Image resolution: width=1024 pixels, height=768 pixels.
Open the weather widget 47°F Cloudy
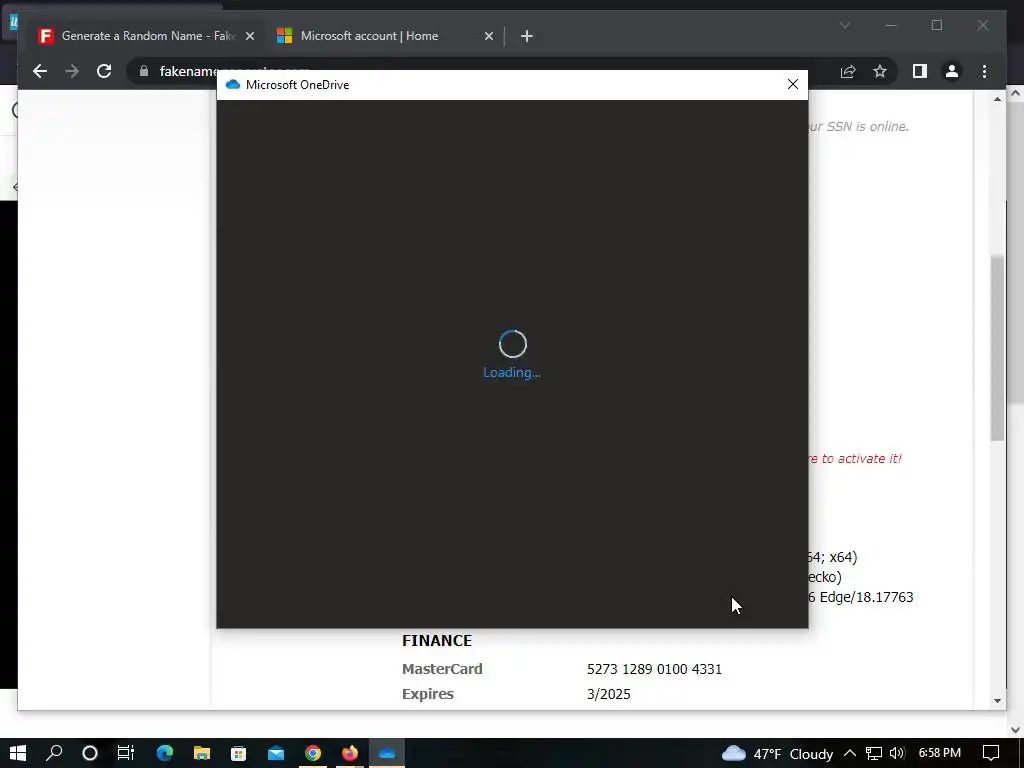pos(777,754)
